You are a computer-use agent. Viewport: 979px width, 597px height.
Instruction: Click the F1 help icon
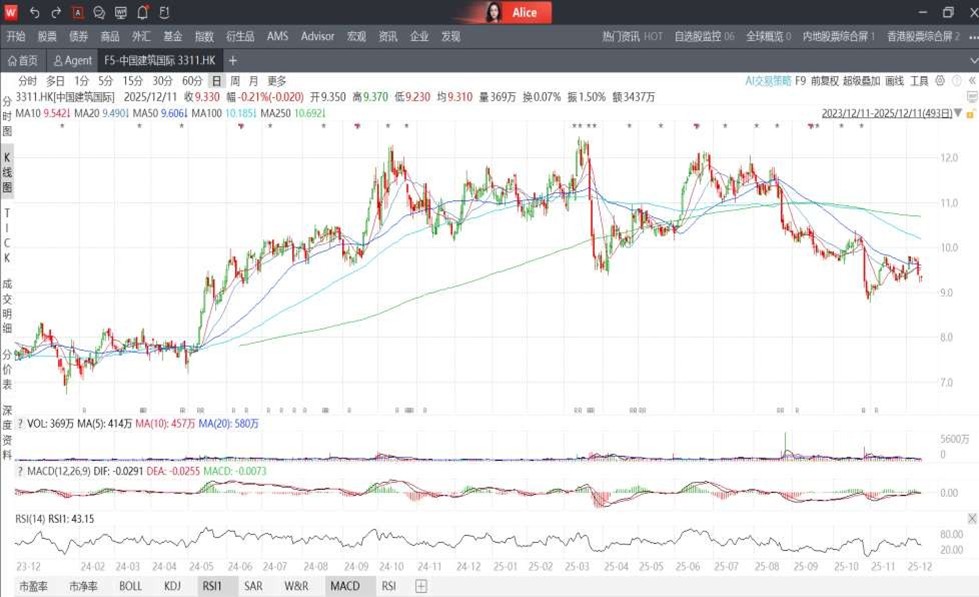coord(164,13)
